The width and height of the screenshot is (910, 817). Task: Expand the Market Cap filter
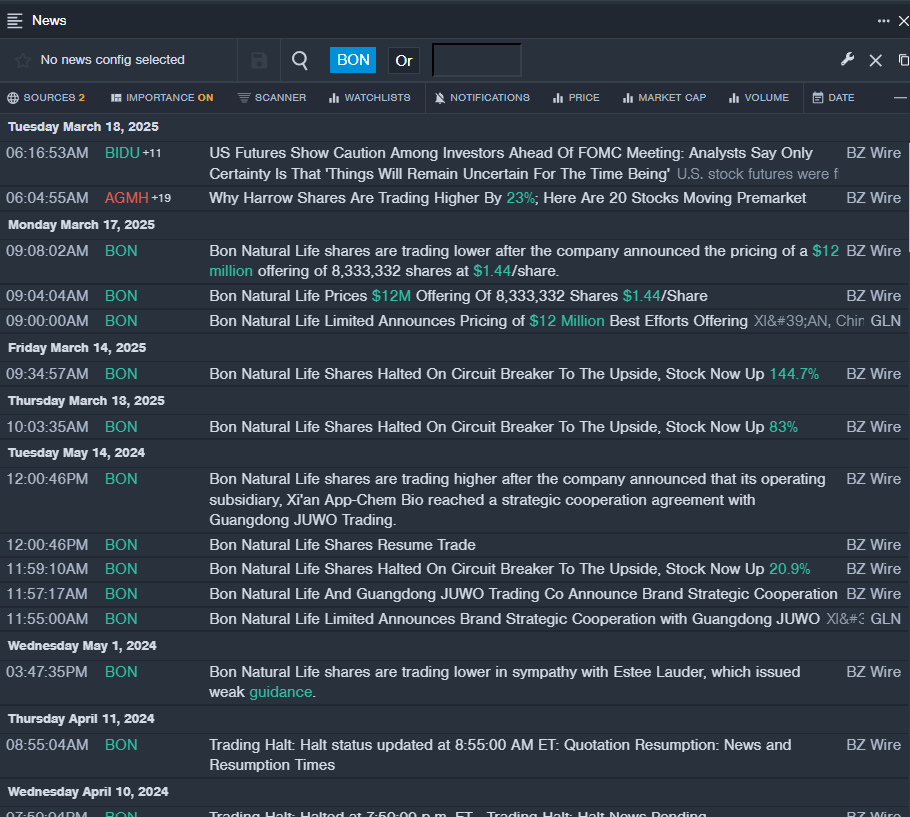pos(664,98)
